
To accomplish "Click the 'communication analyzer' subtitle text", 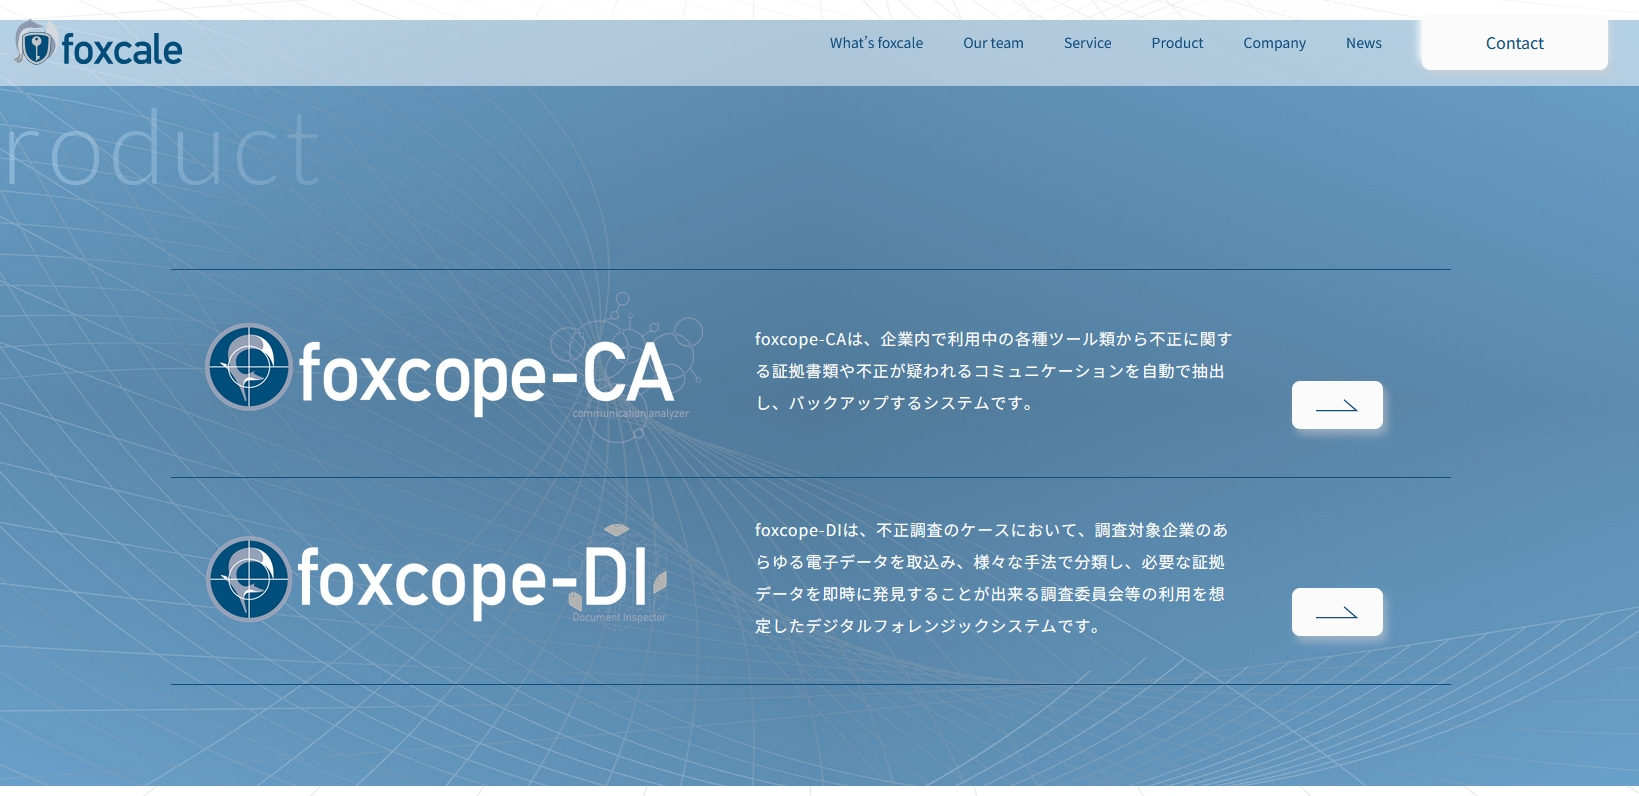I will pos(631,413).
